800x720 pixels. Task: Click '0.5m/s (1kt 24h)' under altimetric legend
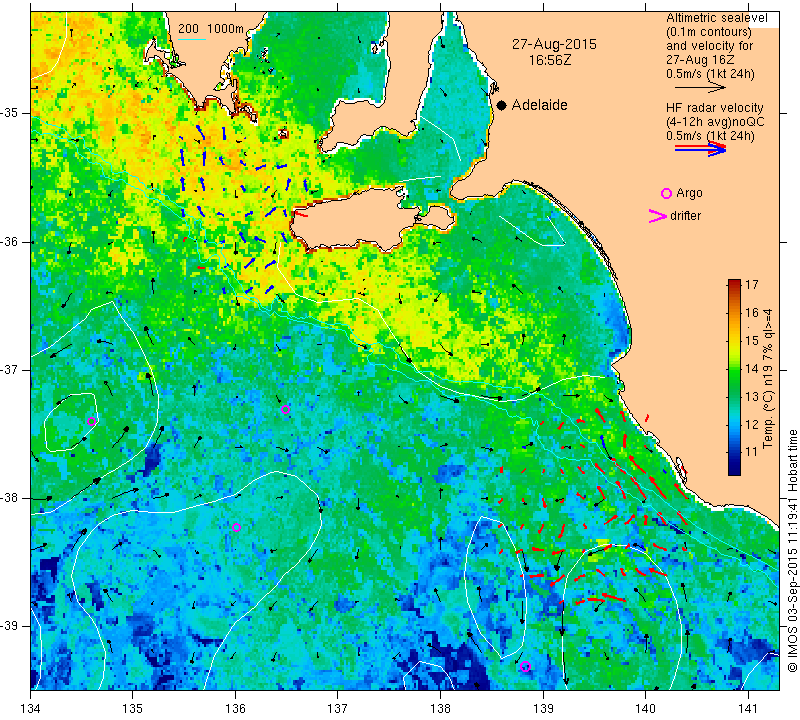pyautogui.click(x=710, y=74)
